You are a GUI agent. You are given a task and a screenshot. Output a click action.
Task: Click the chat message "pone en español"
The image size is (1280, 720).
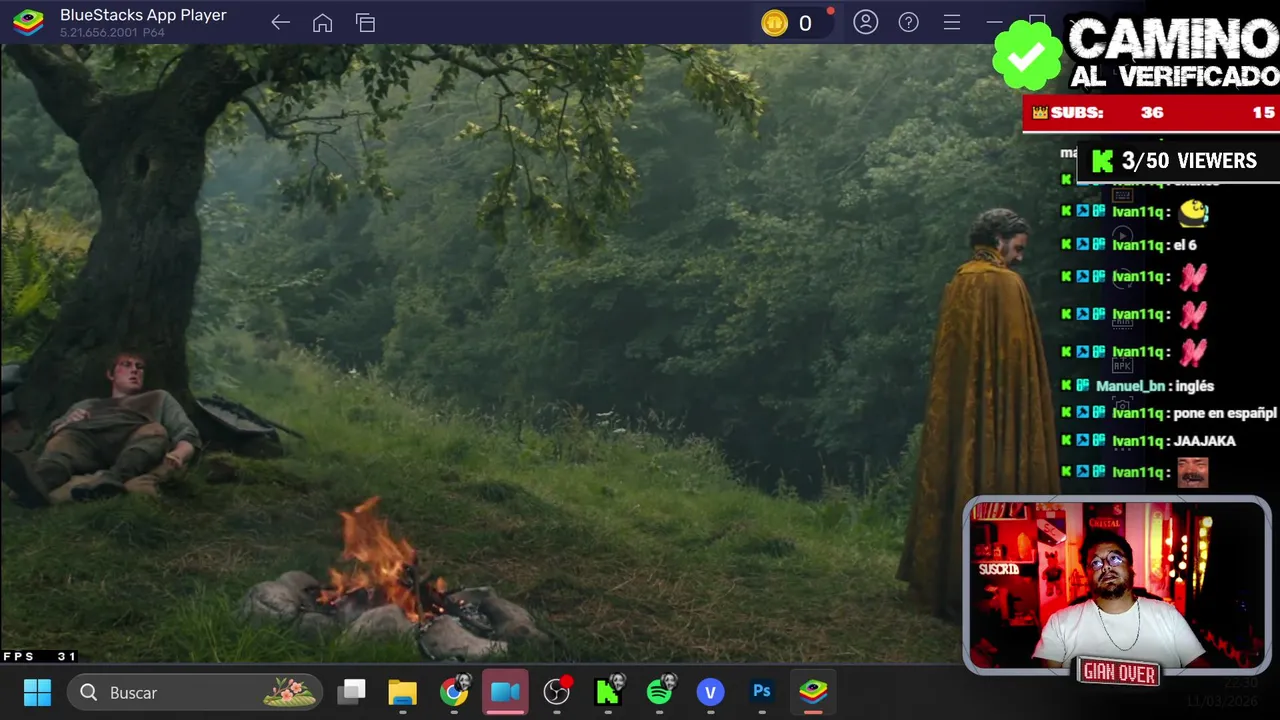coord(1225,413)
